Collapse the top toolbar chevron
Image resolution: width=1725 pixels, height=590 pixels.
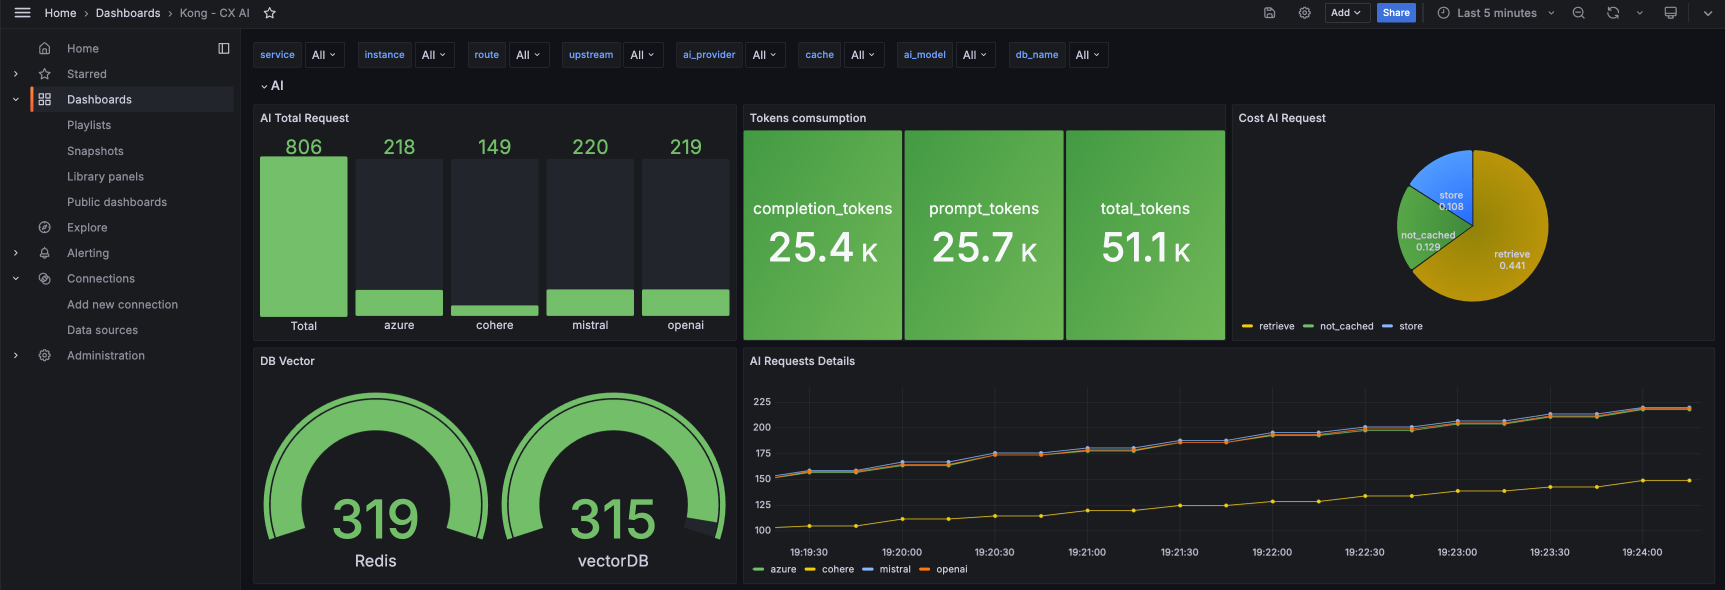coord(1707,13)
